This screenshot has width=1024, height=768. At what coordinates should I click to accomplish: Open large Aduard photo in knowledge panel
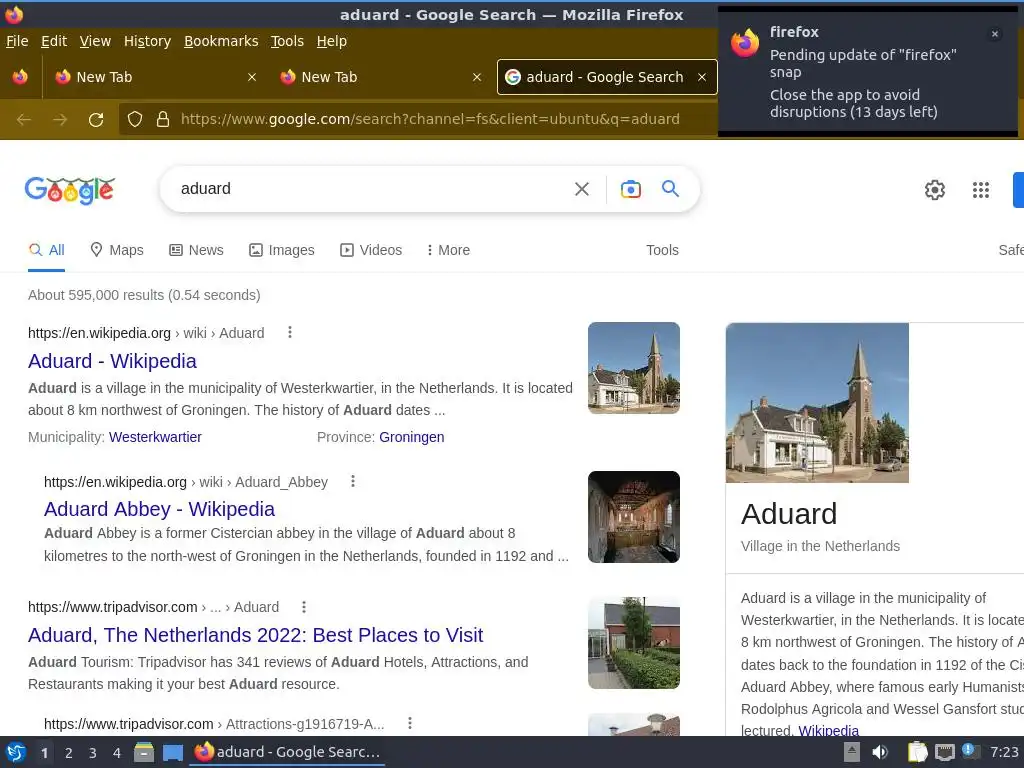click(x=817, y=403)
